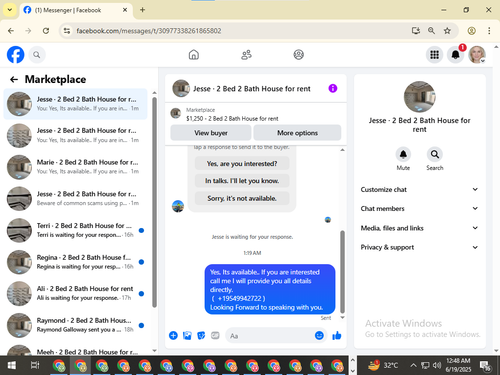Open Terri's unread conversation
This screenshot has height=375, width=500.
75,230
